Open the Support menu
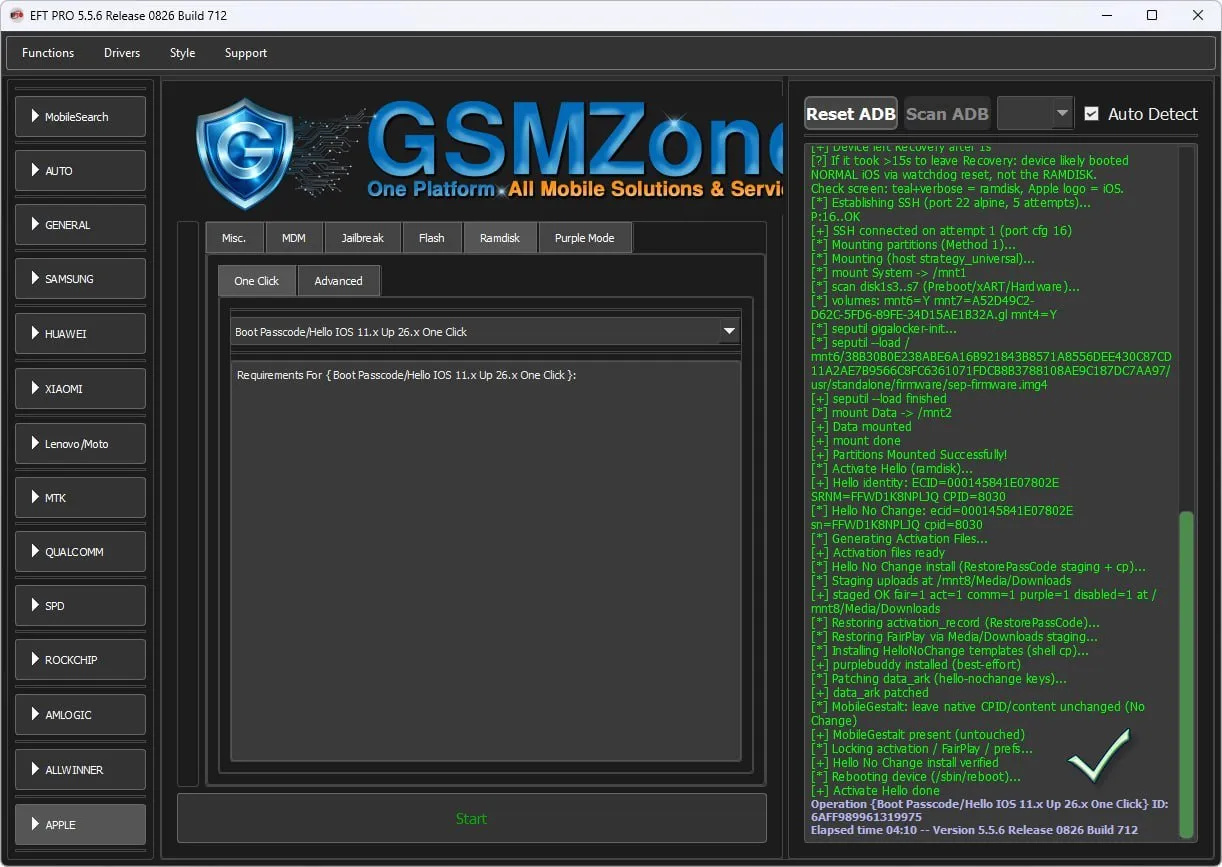Viewport: 1222px width, 867px height. click(246, 53)
